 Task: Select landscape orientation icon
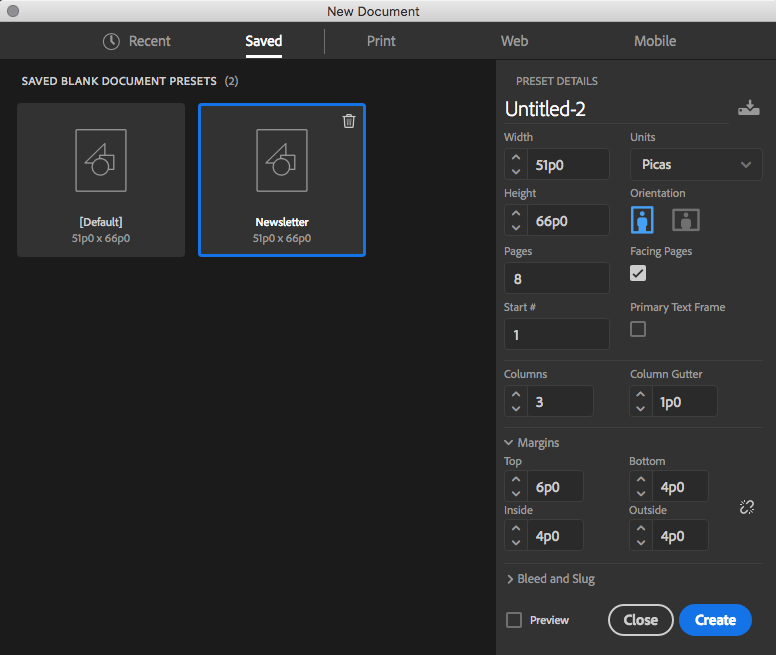pos(685,220)
